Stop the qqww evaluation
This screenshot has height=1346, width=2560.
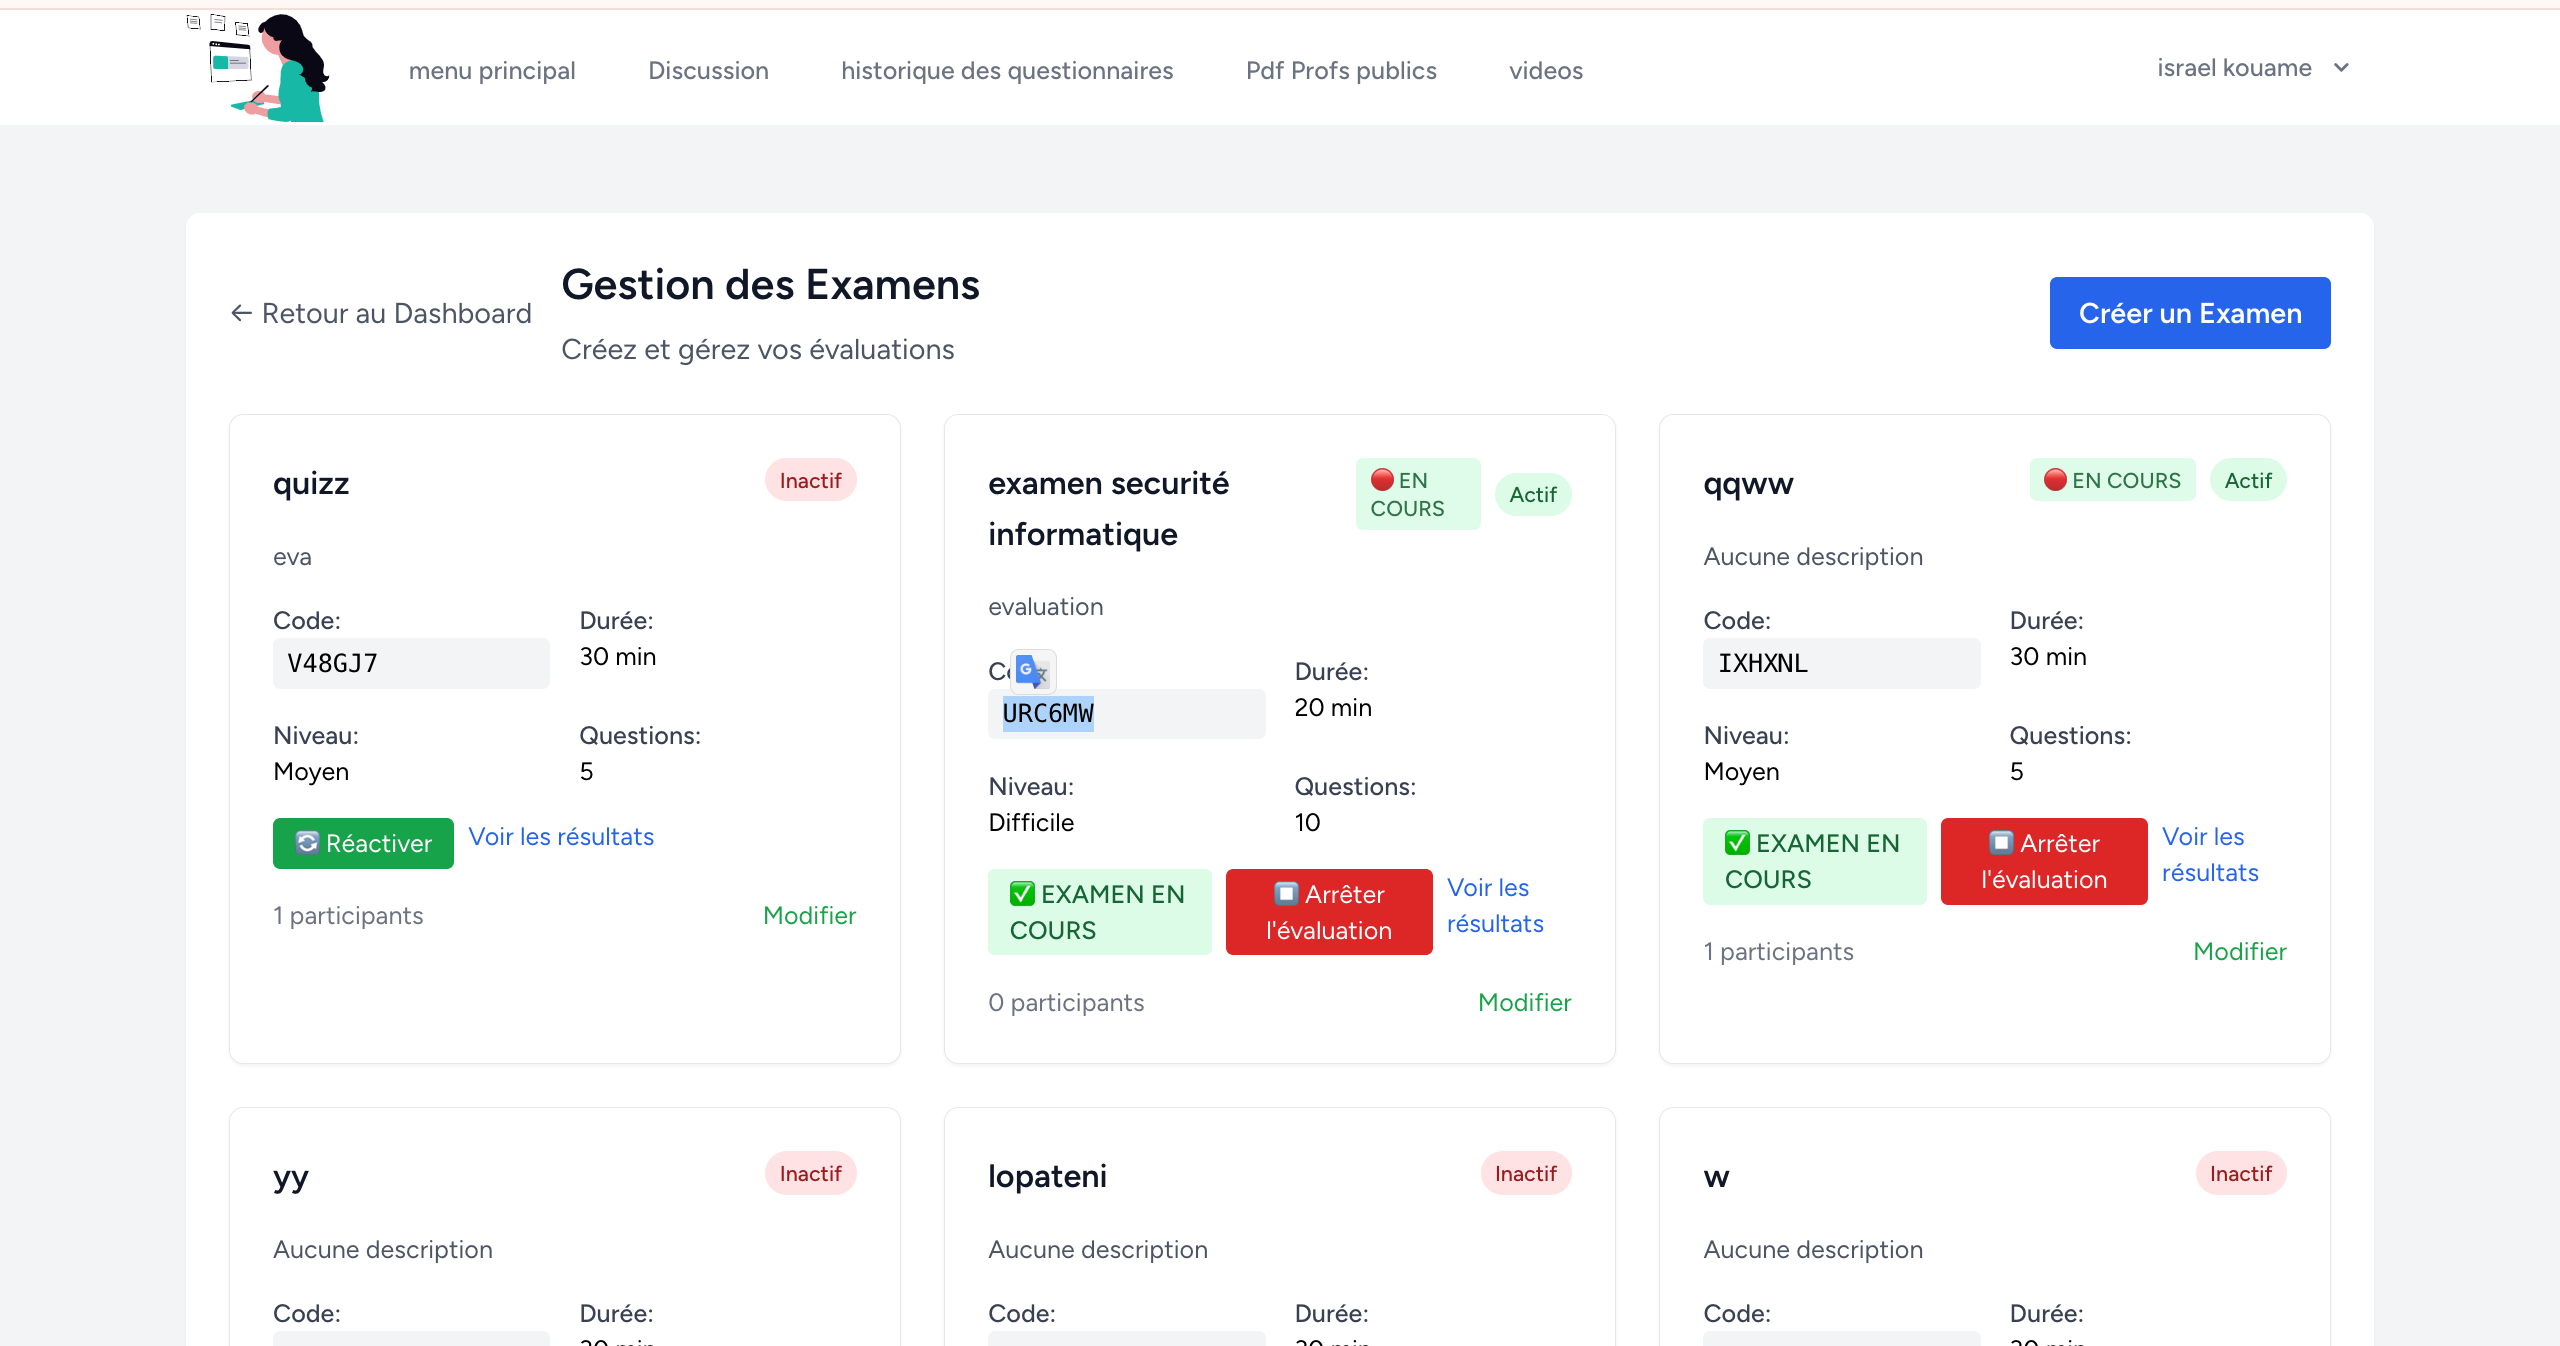click(2043, 861)
